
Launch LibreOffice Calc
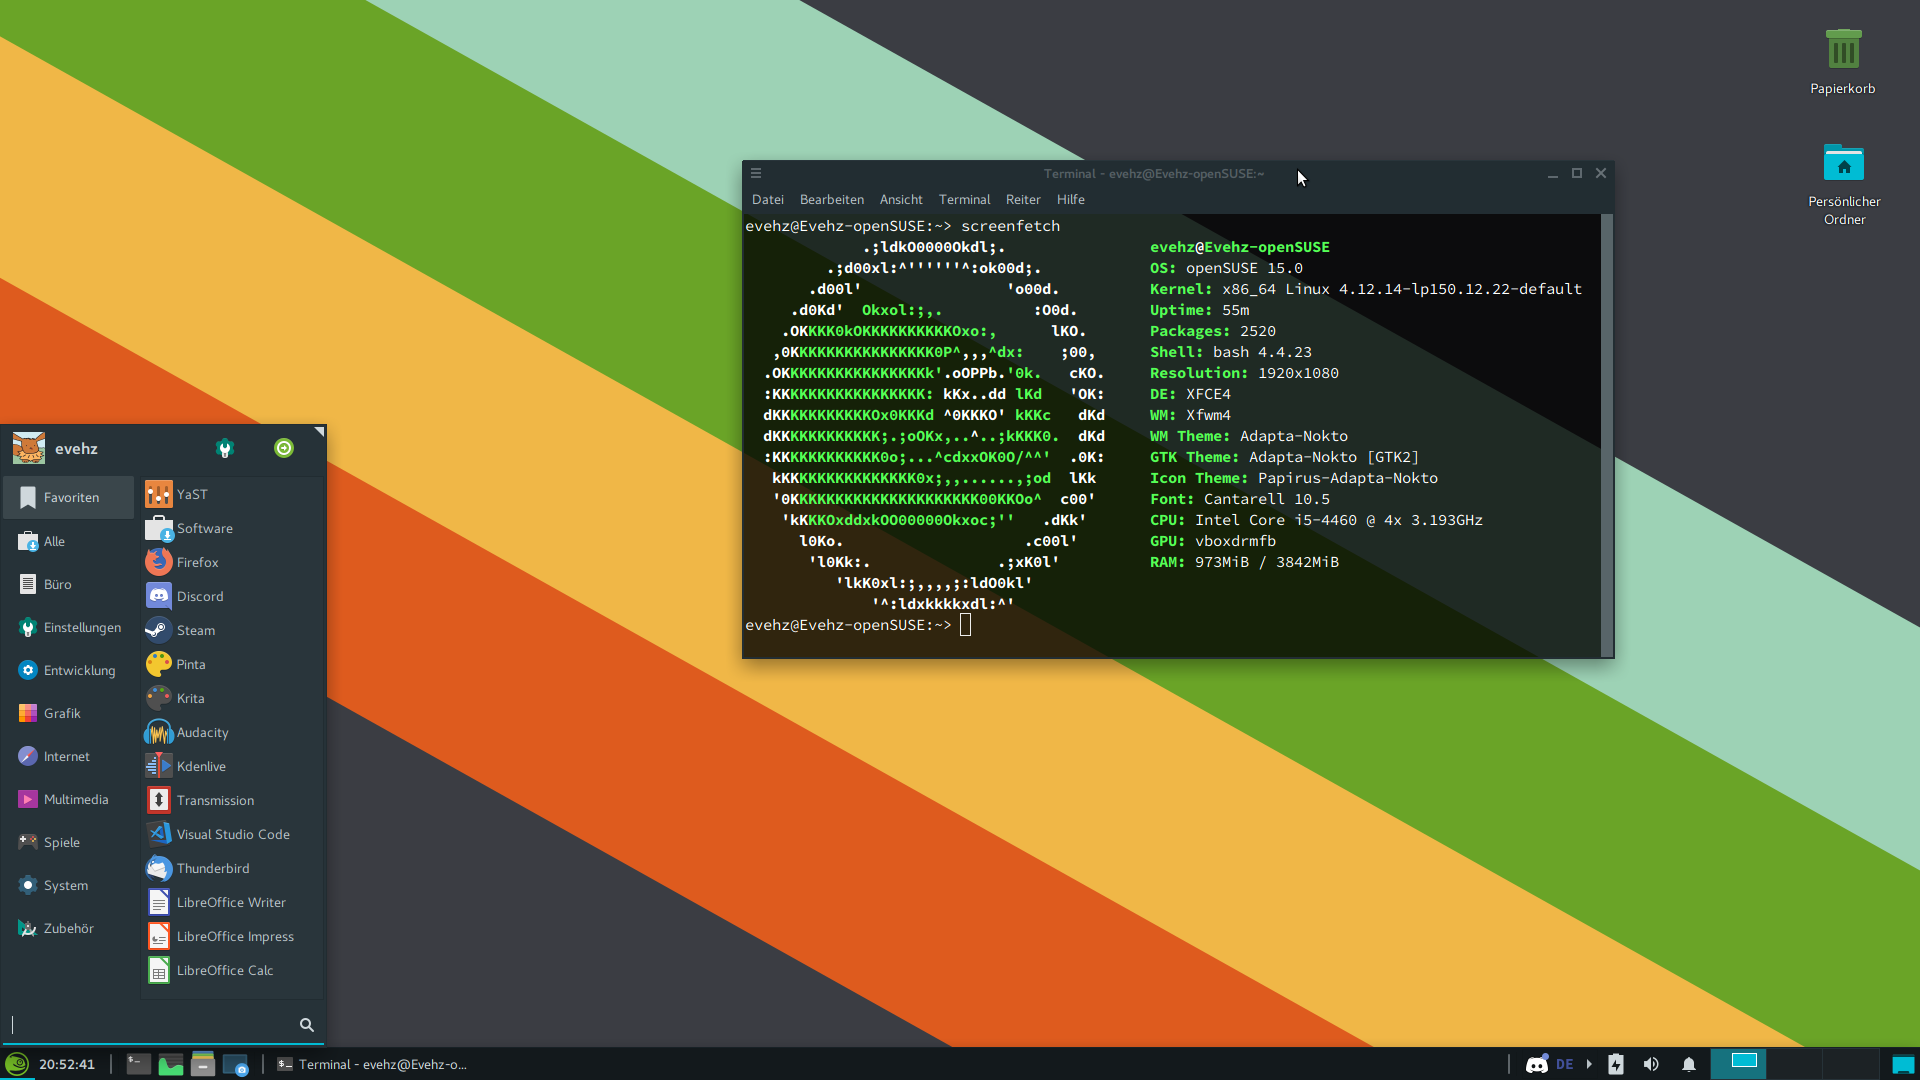[x=232, y=970]
